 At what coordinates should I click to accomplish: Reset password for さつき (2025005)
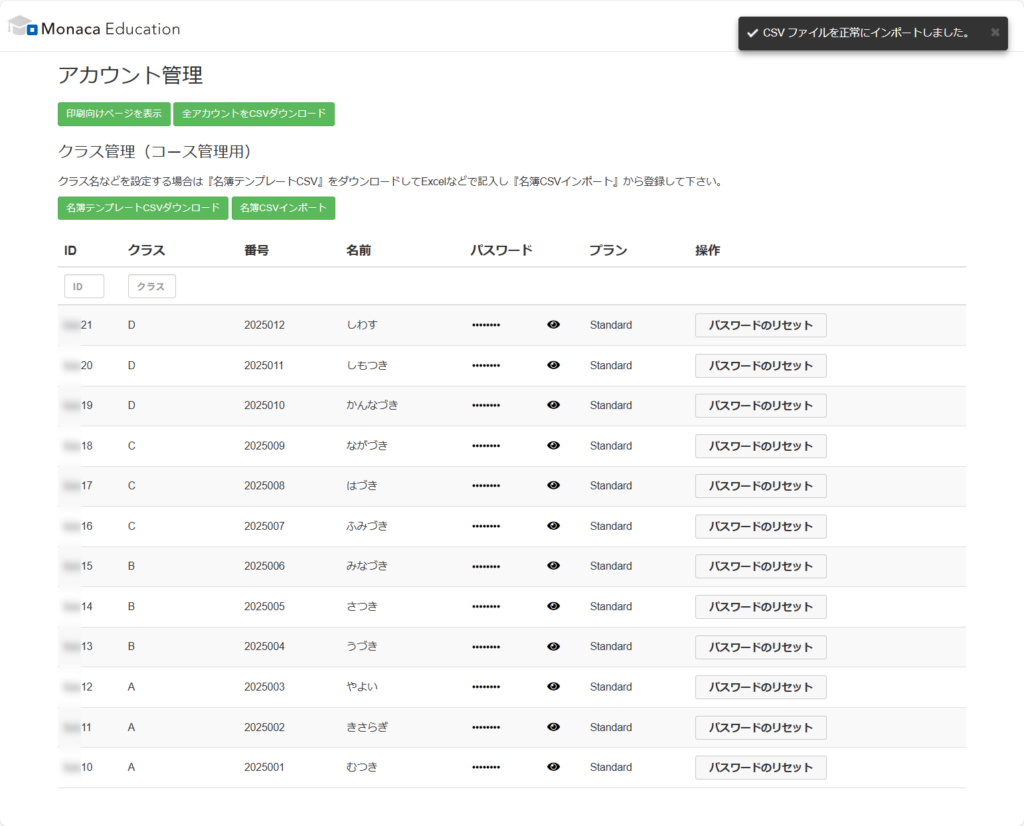click(761, 607)
